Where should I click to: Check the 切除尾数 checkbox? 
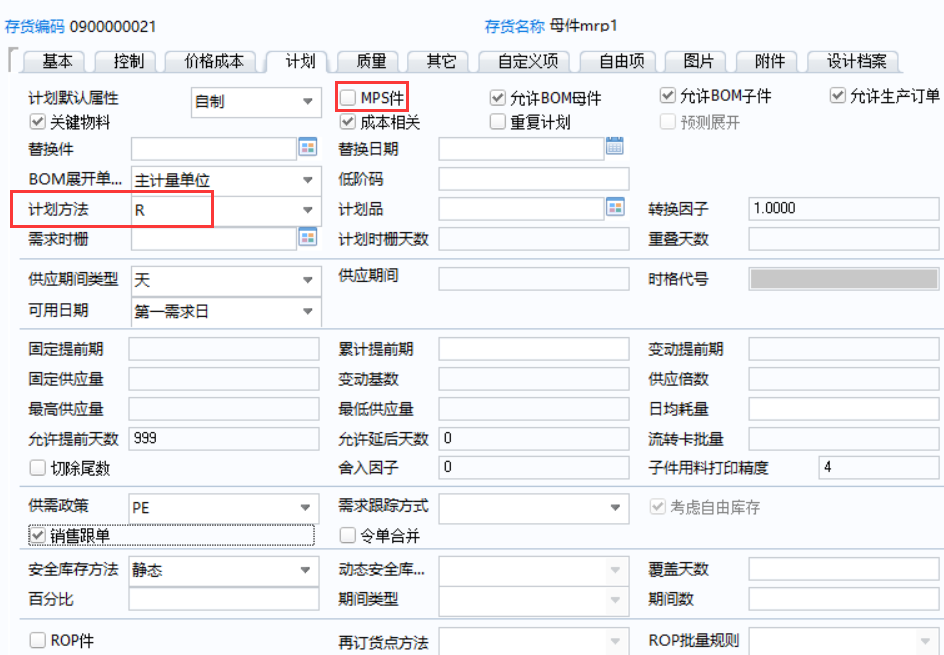(38, 467)
